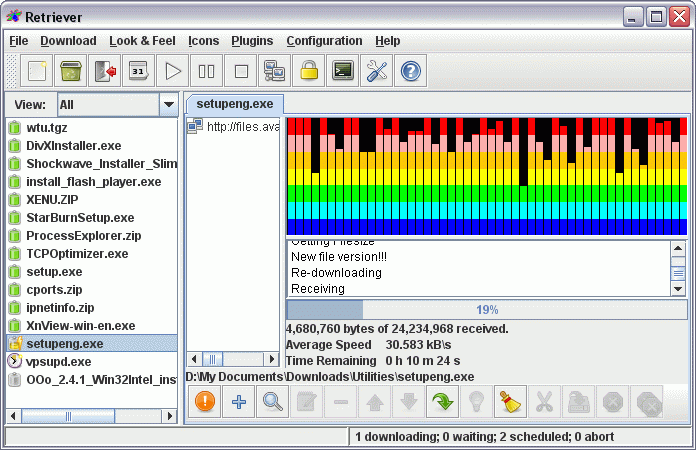This screenshot has width=696, height=450.
Task: Open the terminal console icon
Action: pos(343,71)
